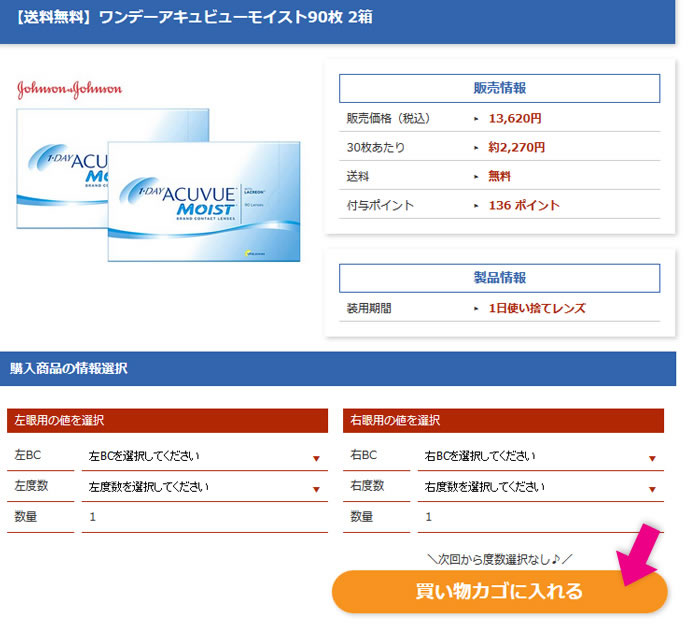Click the front ACUVUE MOIST box image

click(204, 201)
